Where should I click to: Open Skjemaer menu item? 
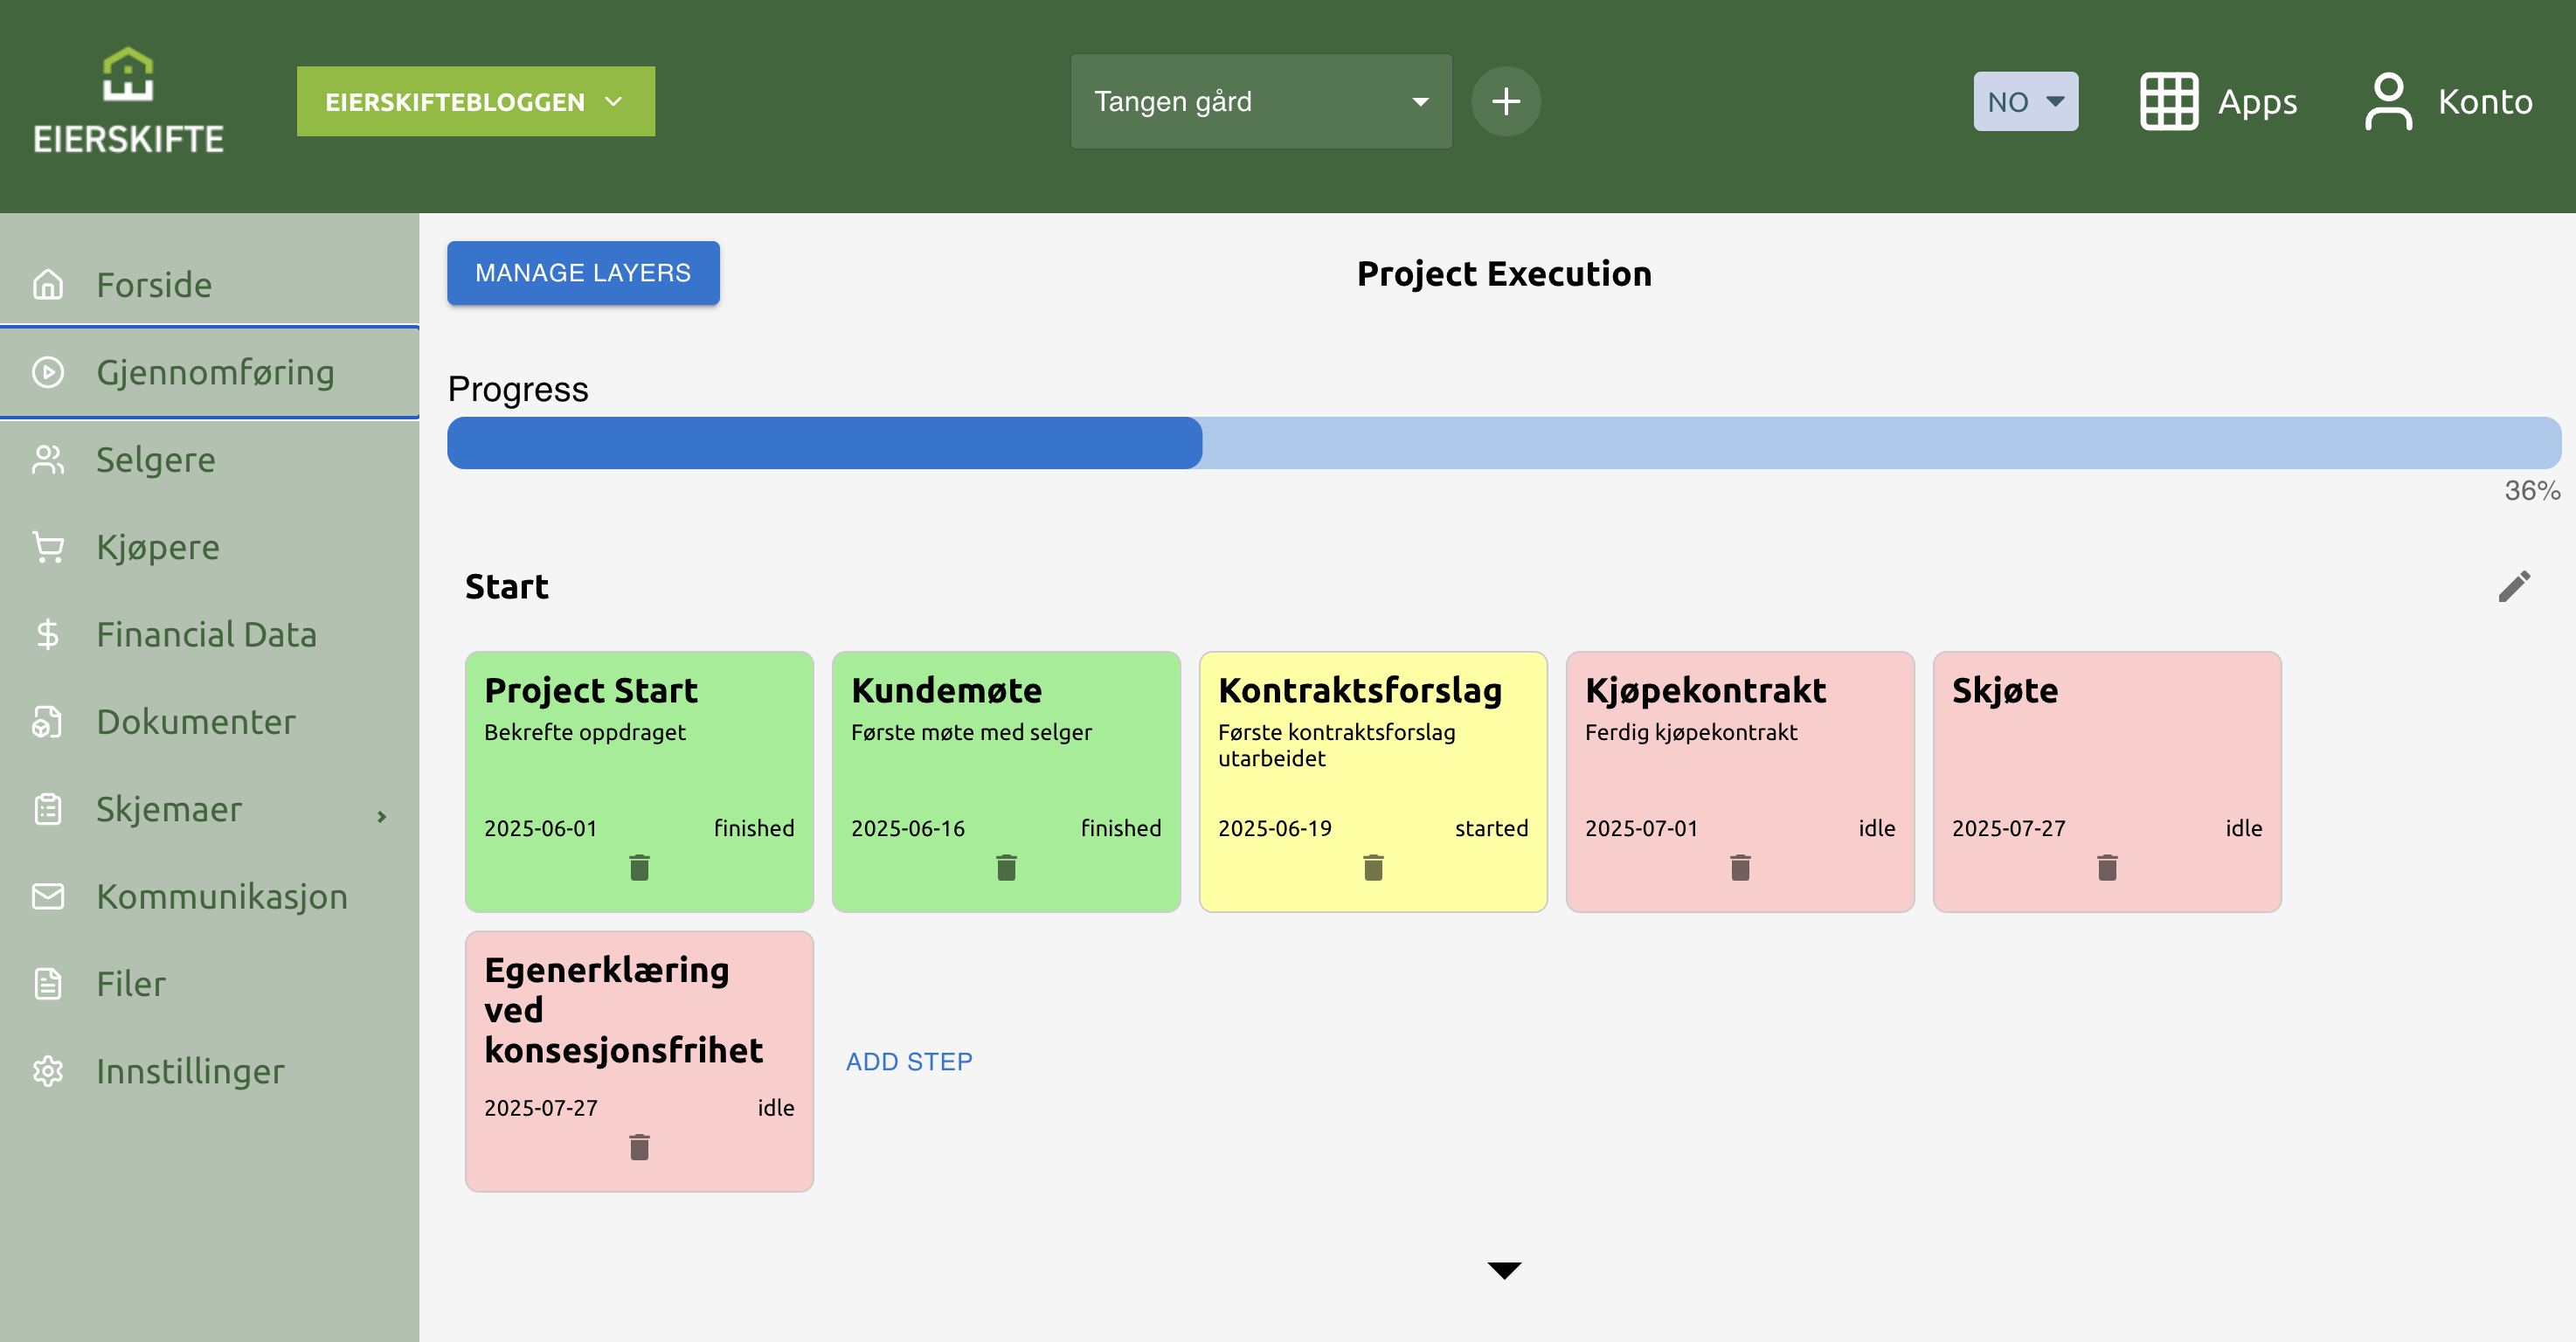209,809
